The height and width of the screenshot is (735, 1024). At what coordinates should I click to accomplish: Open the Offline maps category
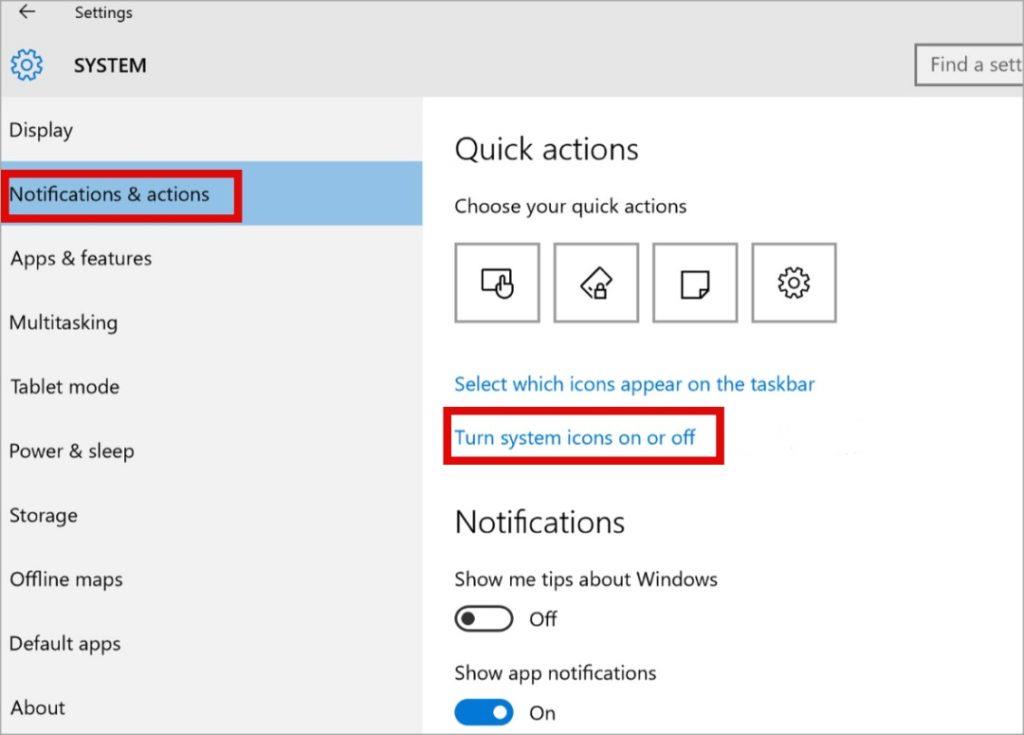point(212,579)
